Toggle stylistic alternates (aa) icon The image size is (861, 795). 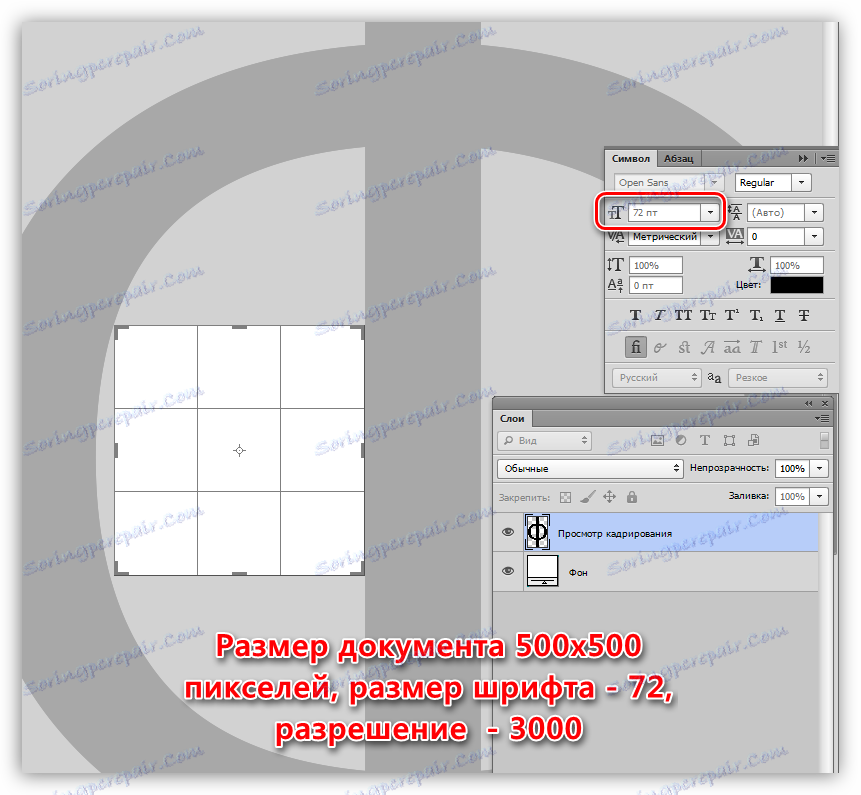point(732,347)
